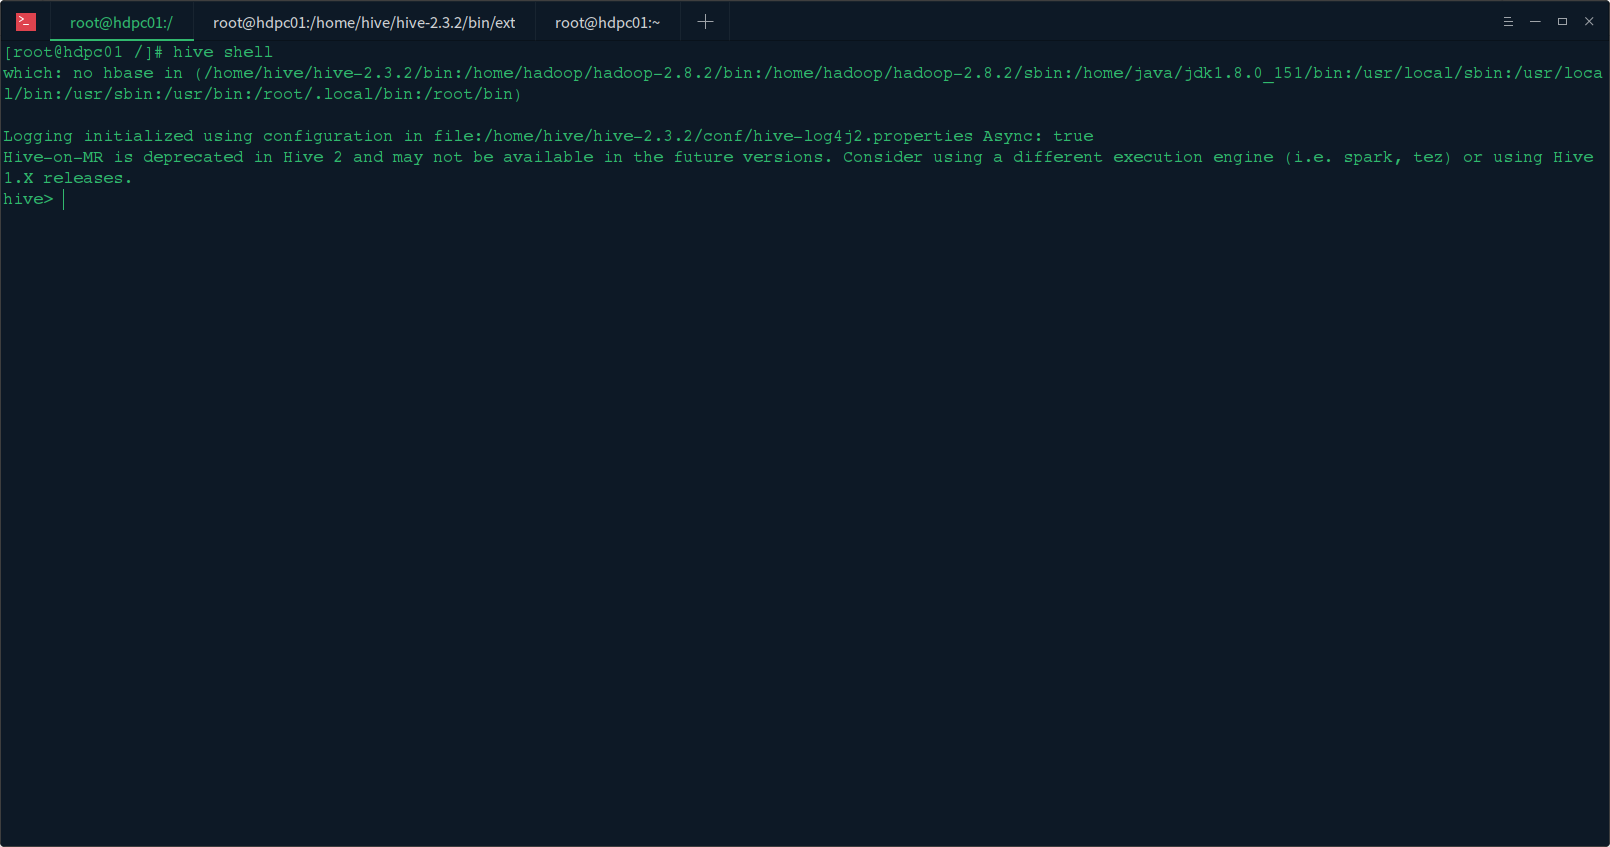The width and height of the screenshot is (1610, 847).
Task: Maximize the terminal window
Action: [x=1562, y=22]
